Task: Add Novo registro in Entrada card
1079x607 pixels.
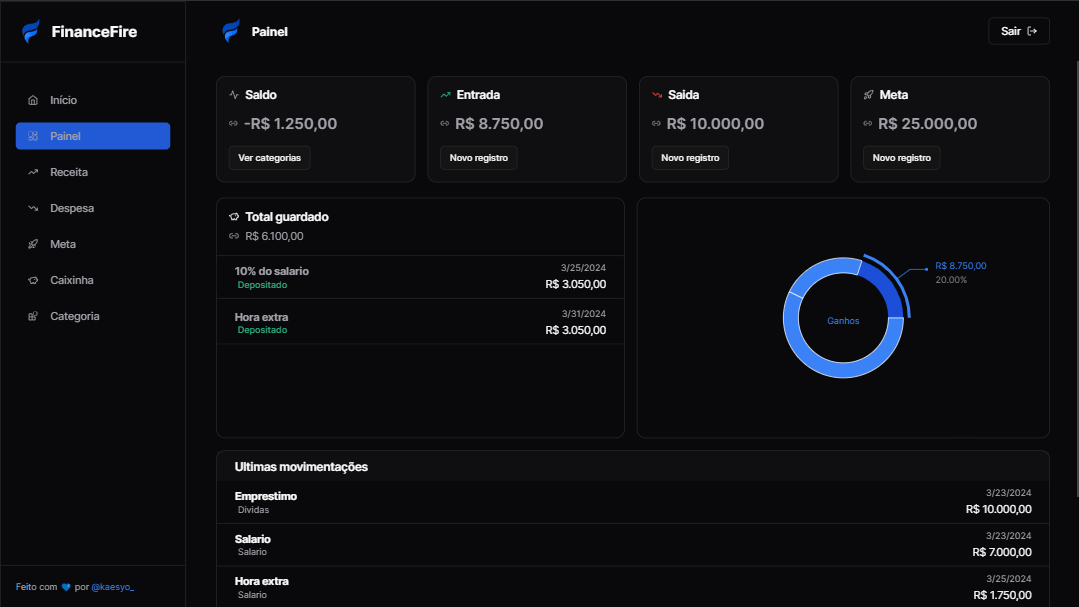Action: tap(478, 158)
